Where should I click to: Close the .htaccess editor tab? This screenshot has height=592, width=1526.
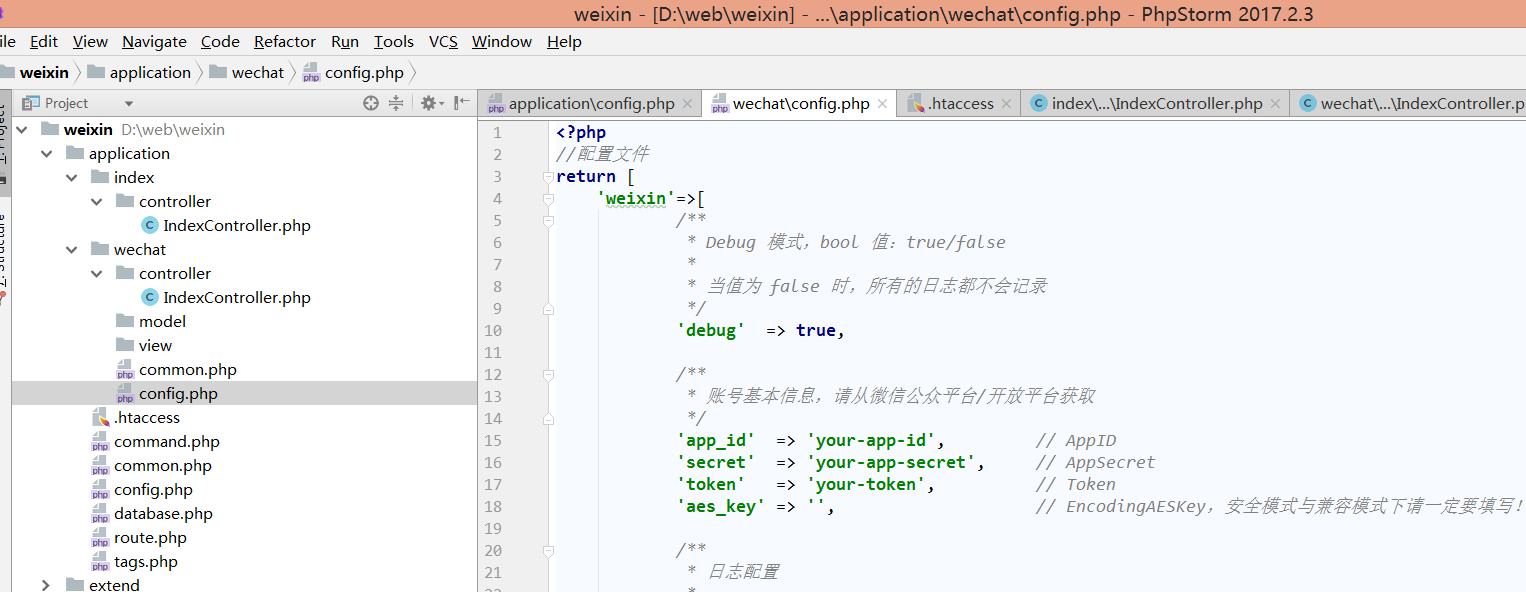(1006, 104)
